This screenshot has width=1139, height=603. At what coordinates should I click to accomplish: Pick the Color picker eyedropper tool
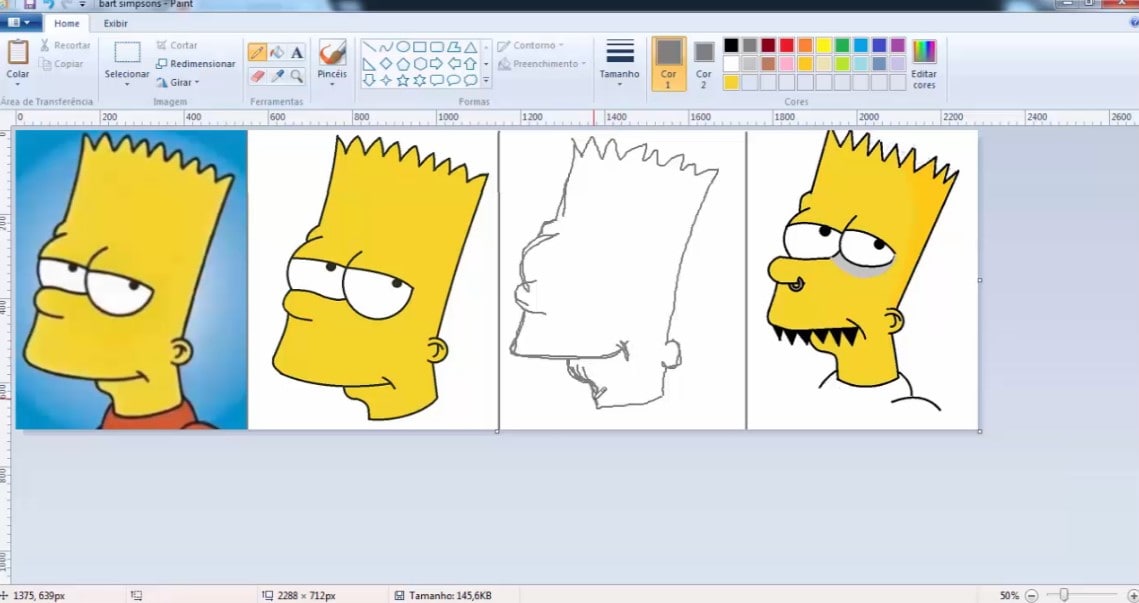click(277, 76)
